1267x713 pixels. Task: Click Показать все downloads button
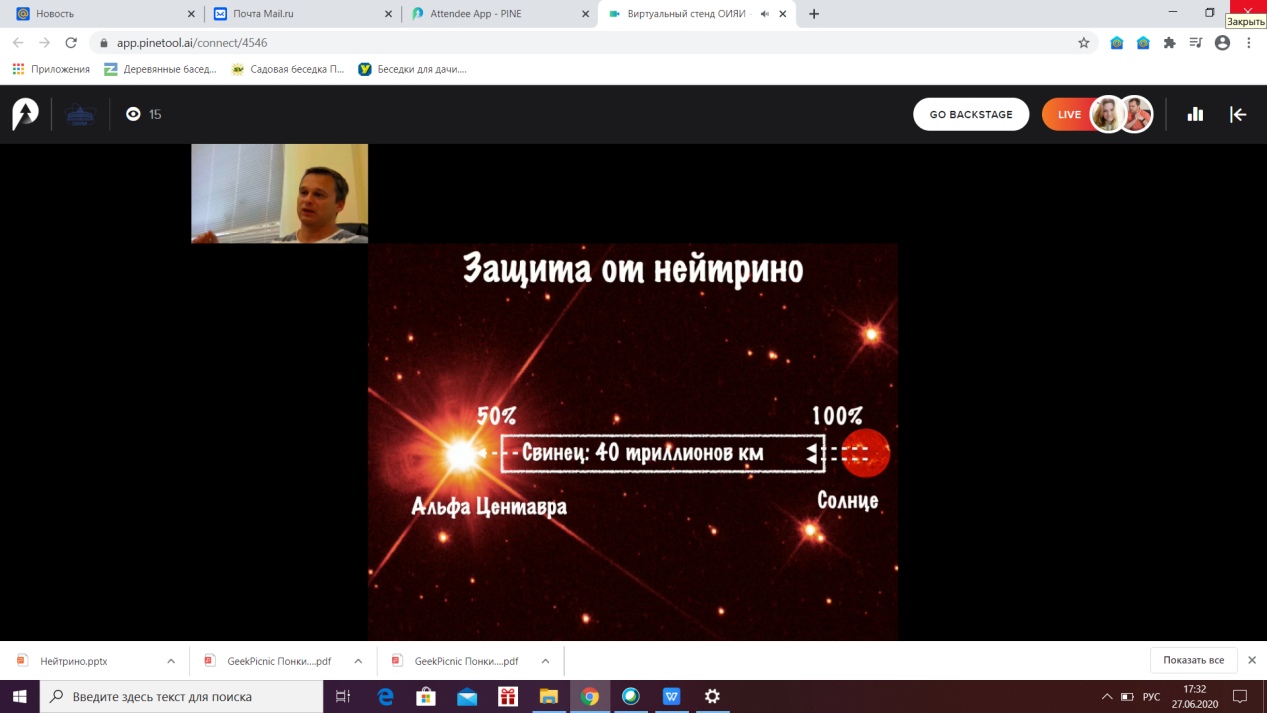pos(1193,660)
